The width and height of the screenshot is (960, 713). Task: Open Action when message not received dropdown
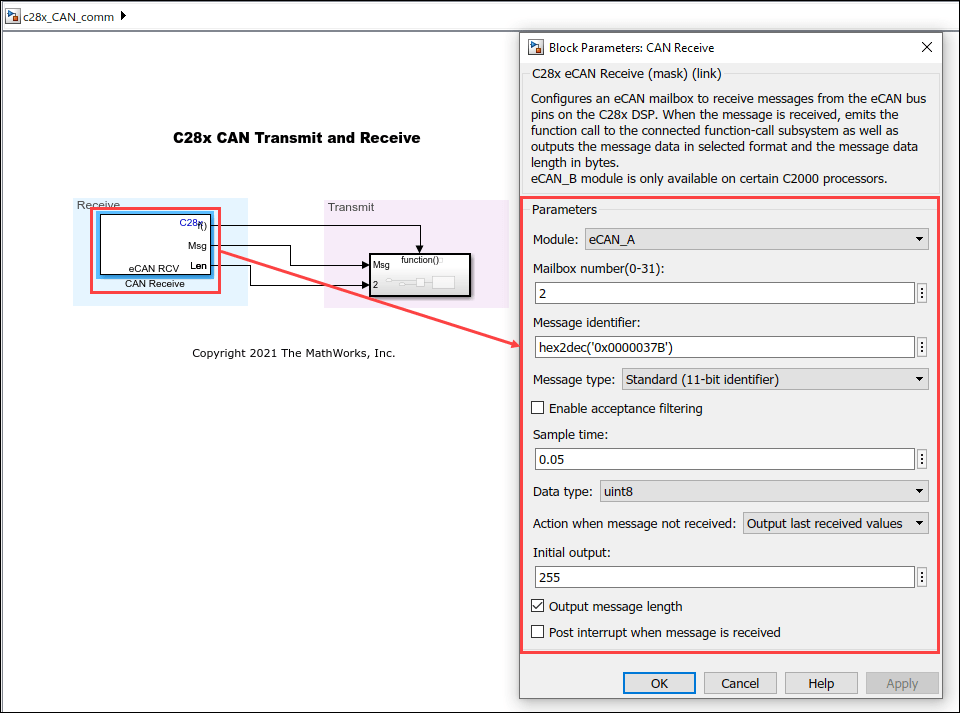click(x=835, y=524)
